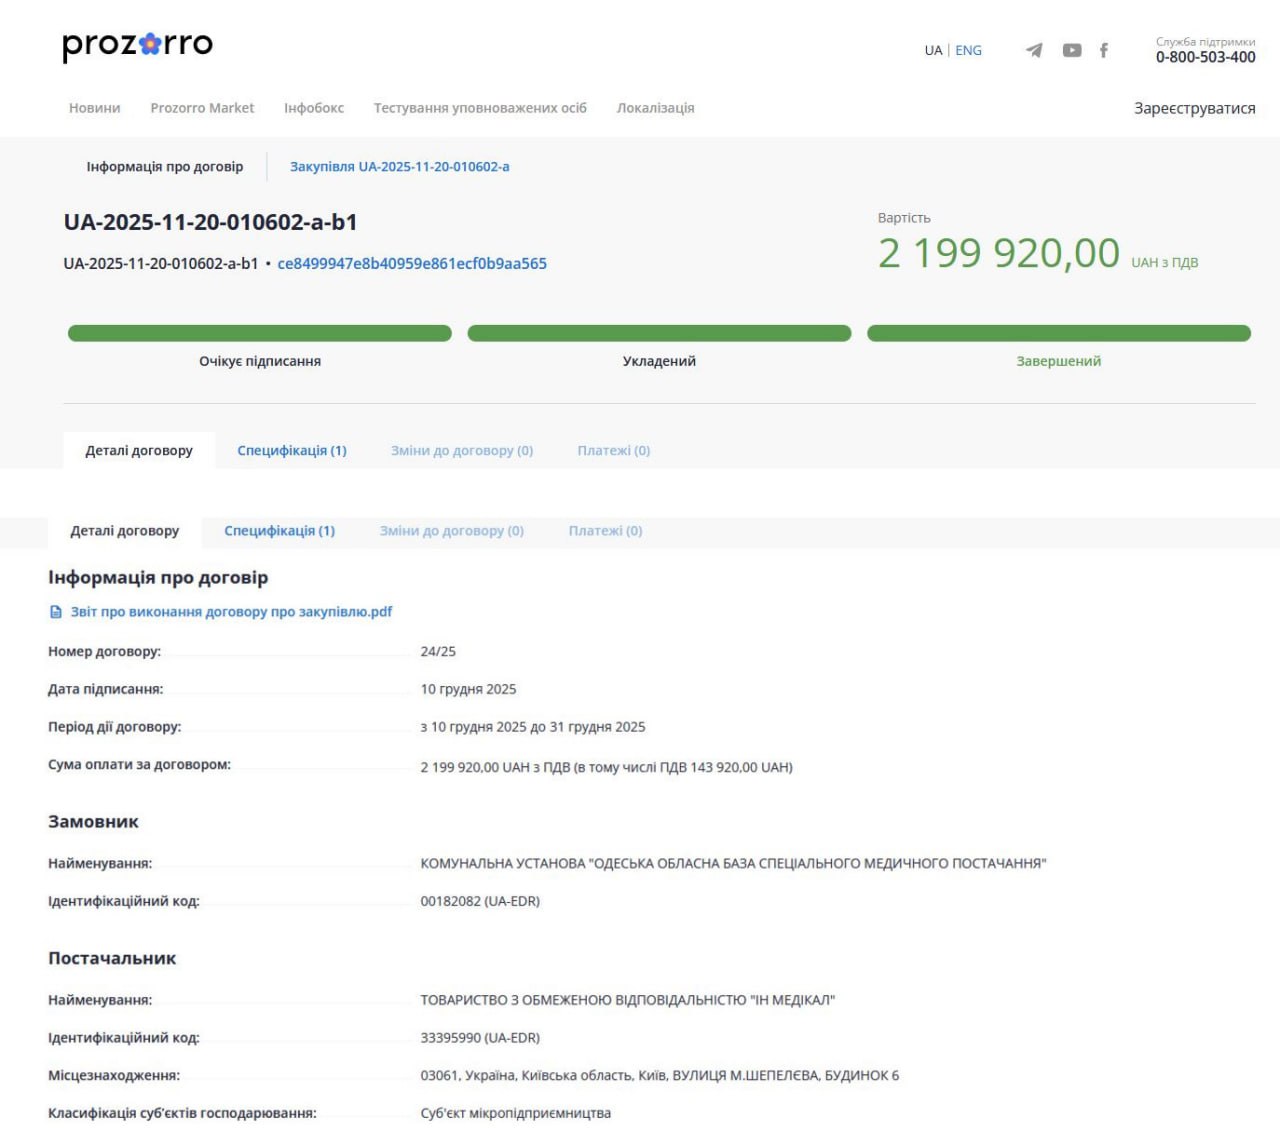Open the Інфобокс menu item

point(314,108)
